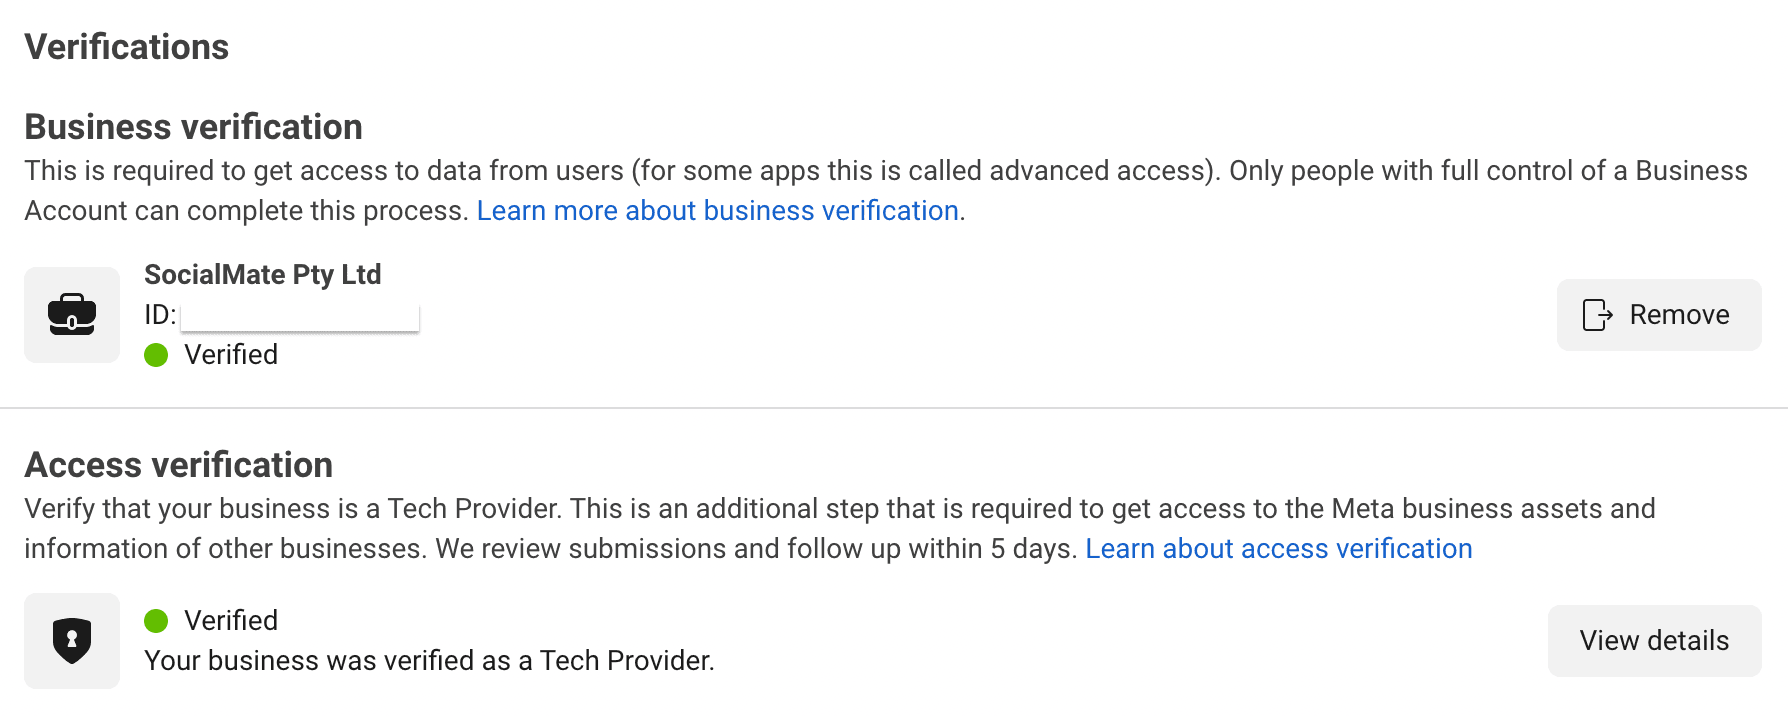Click the Tech Provider verification message text
Image resolution: width=1788 pixels, height=716 pixels.
tap(430, 660)
